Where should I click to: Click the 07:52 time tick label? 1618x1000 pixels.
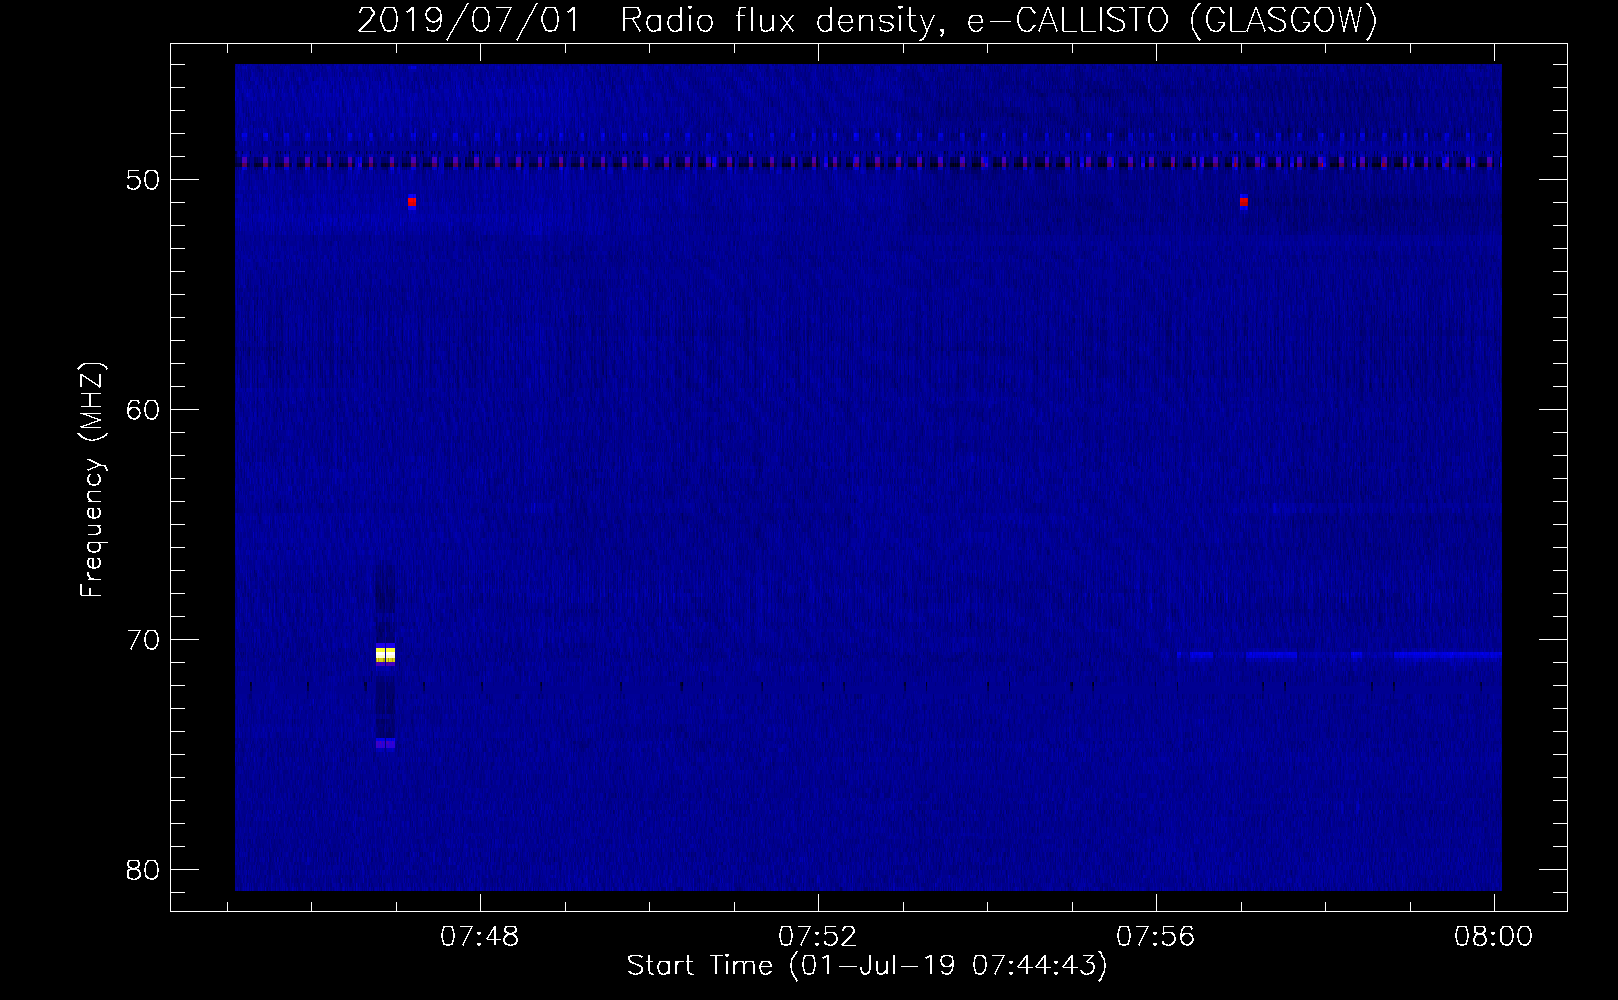tap(818, 937)
